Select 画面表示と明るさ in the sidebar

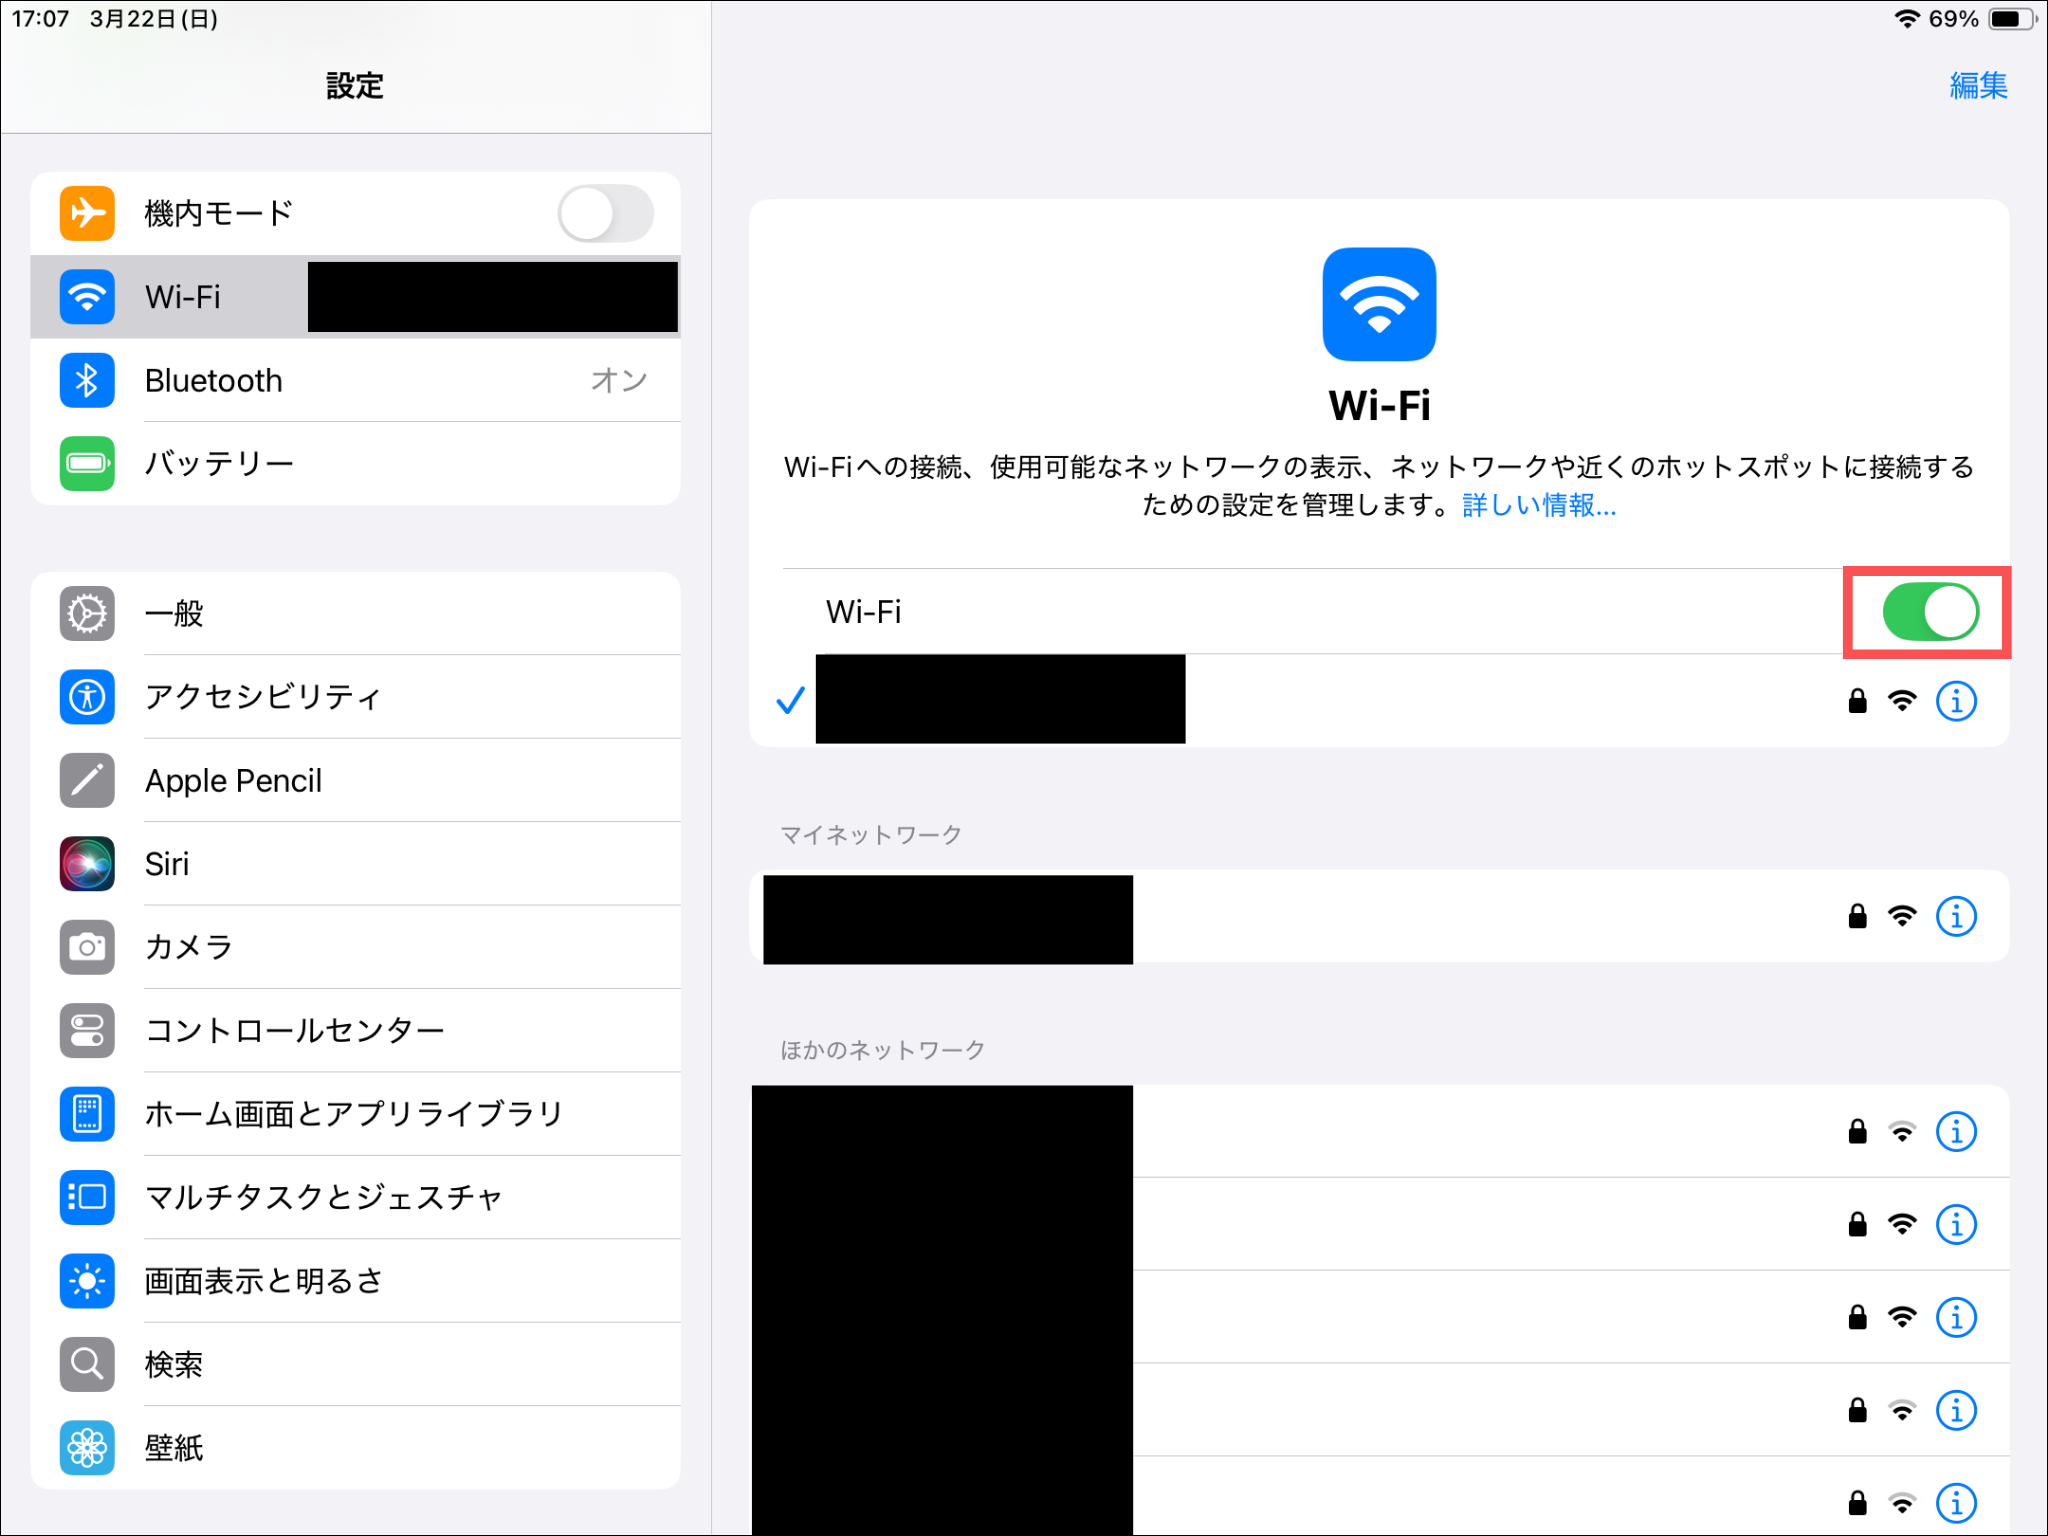(x=264, y=1281)
